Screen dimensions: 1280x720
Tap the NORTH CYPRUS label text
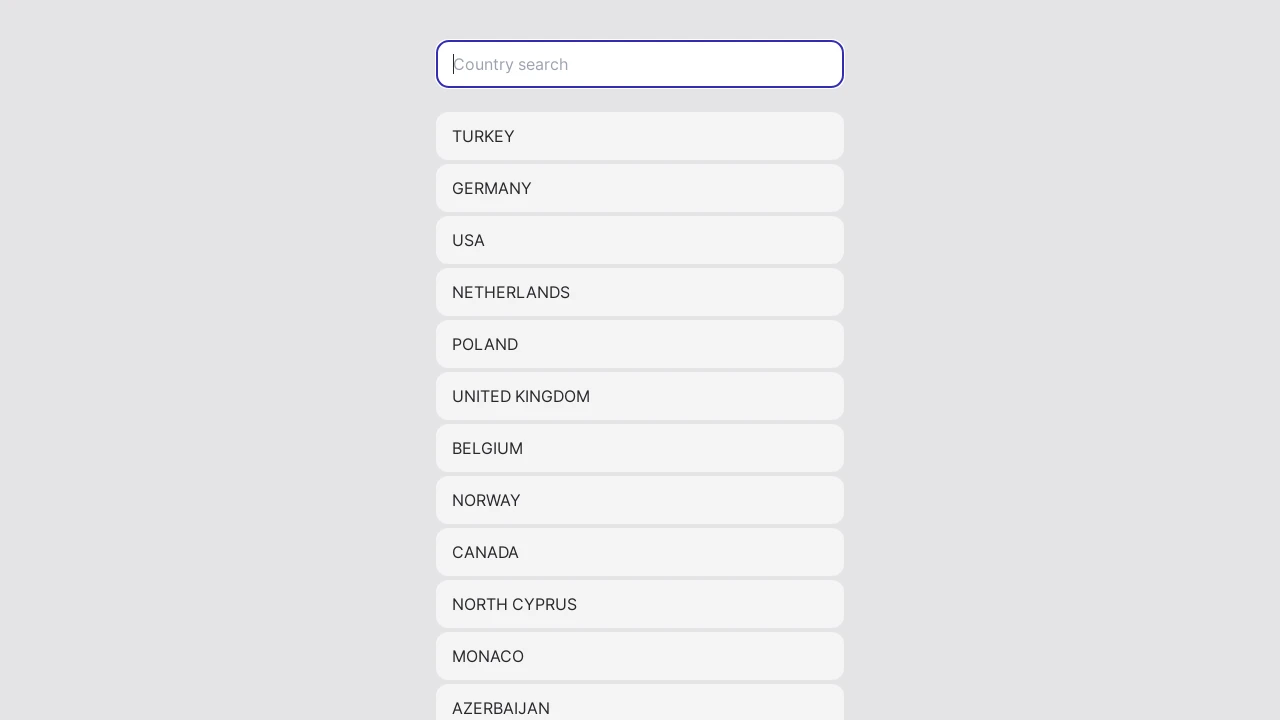(514, 604)
